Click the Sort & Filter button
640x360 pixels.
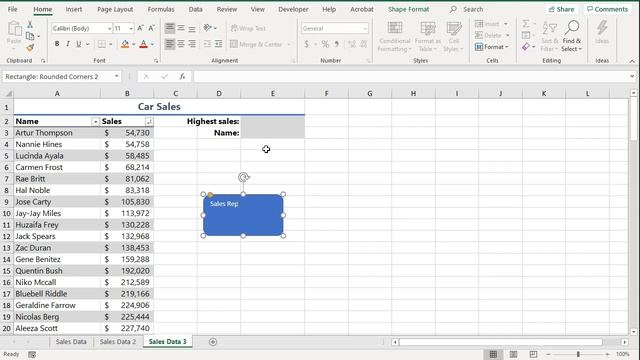tap(549, 36)
